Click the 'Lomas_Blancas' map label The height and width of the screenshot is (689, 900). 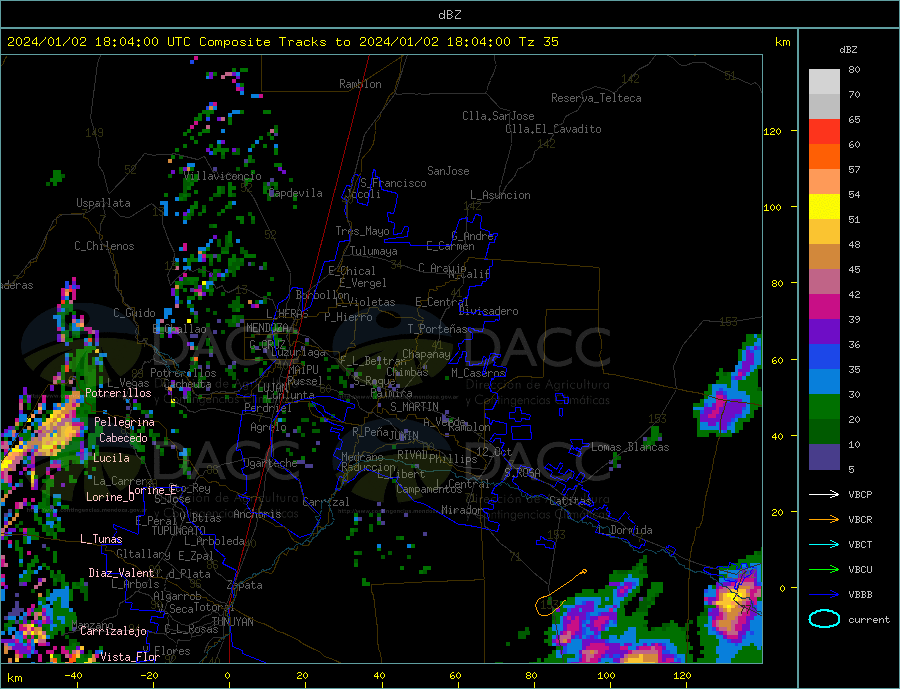coord(630,447)
